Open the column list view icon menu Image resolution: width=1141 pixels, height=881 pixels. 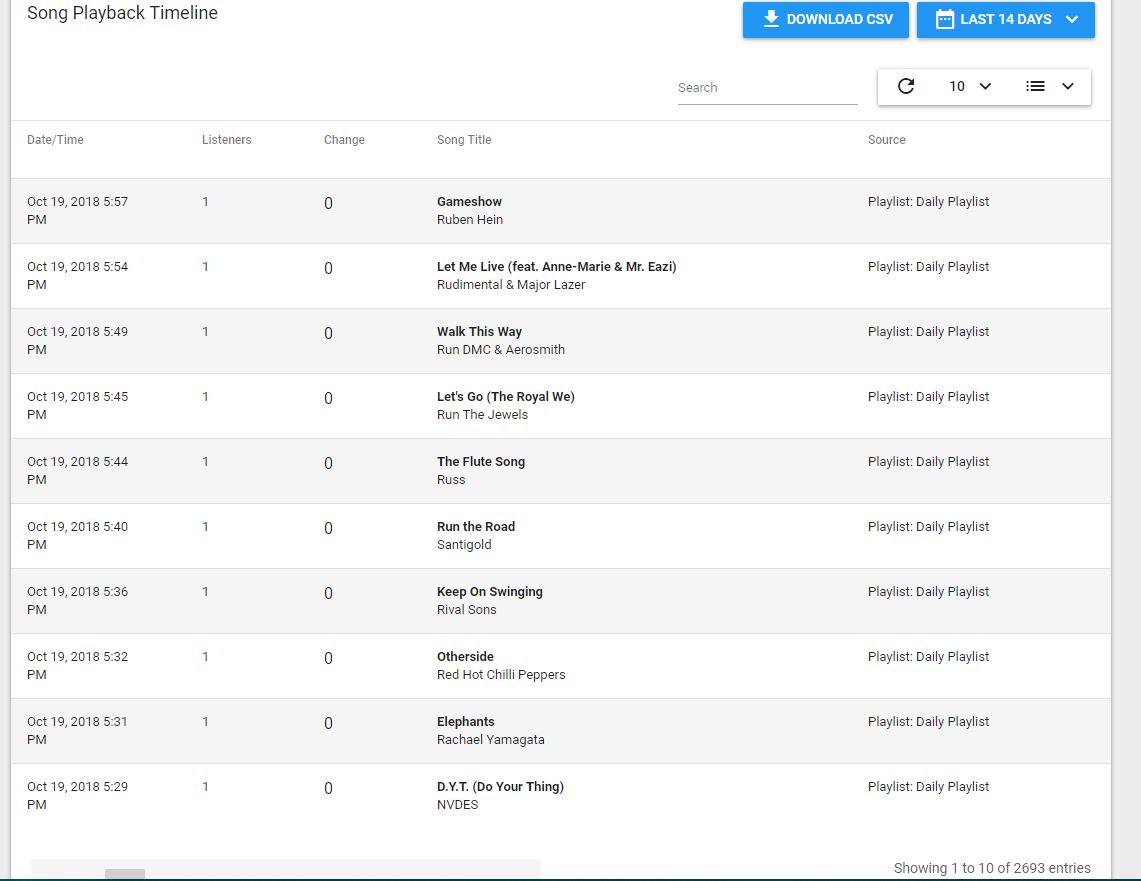tap(1035, 87)
